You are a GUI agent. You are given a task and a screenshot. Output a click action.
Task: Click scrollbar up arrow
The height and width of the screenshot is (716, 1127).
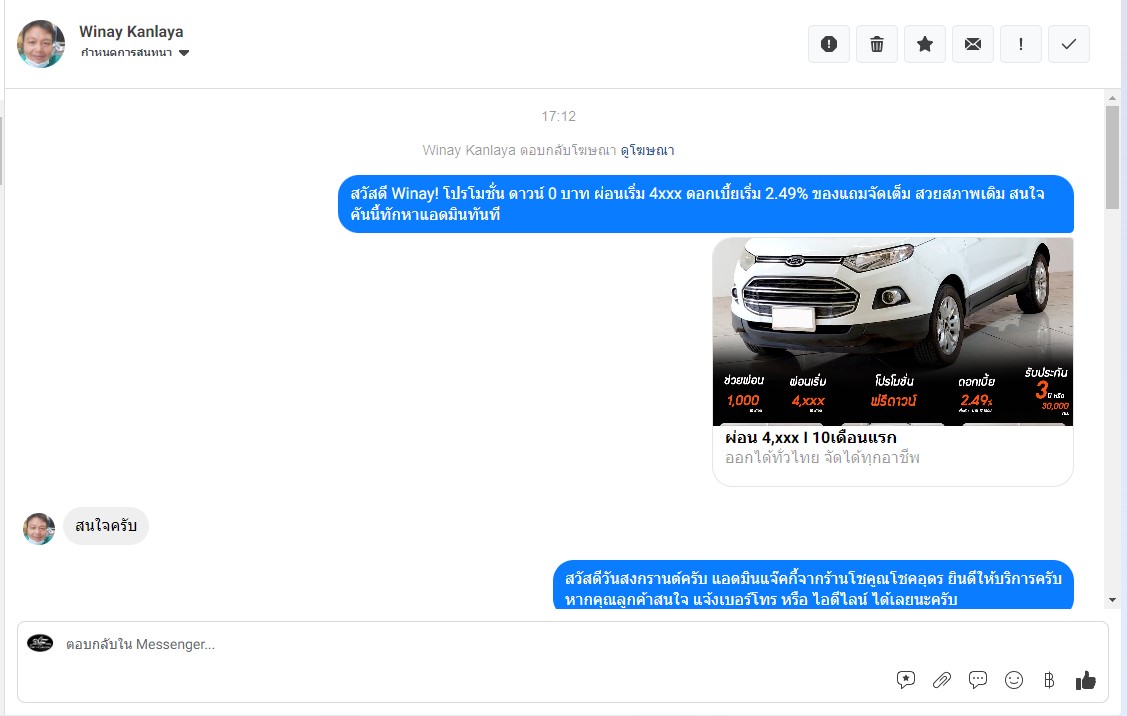1112,98
